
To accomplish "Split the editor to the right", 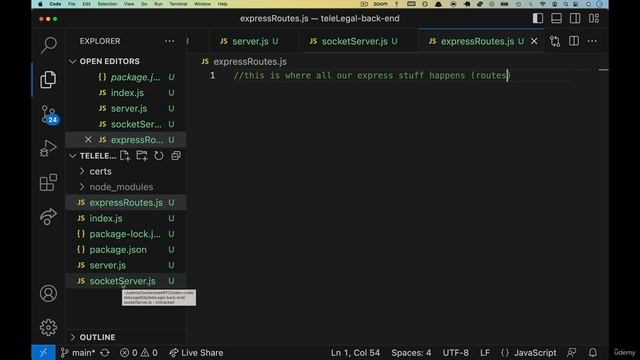I will [x=574, y=41].
